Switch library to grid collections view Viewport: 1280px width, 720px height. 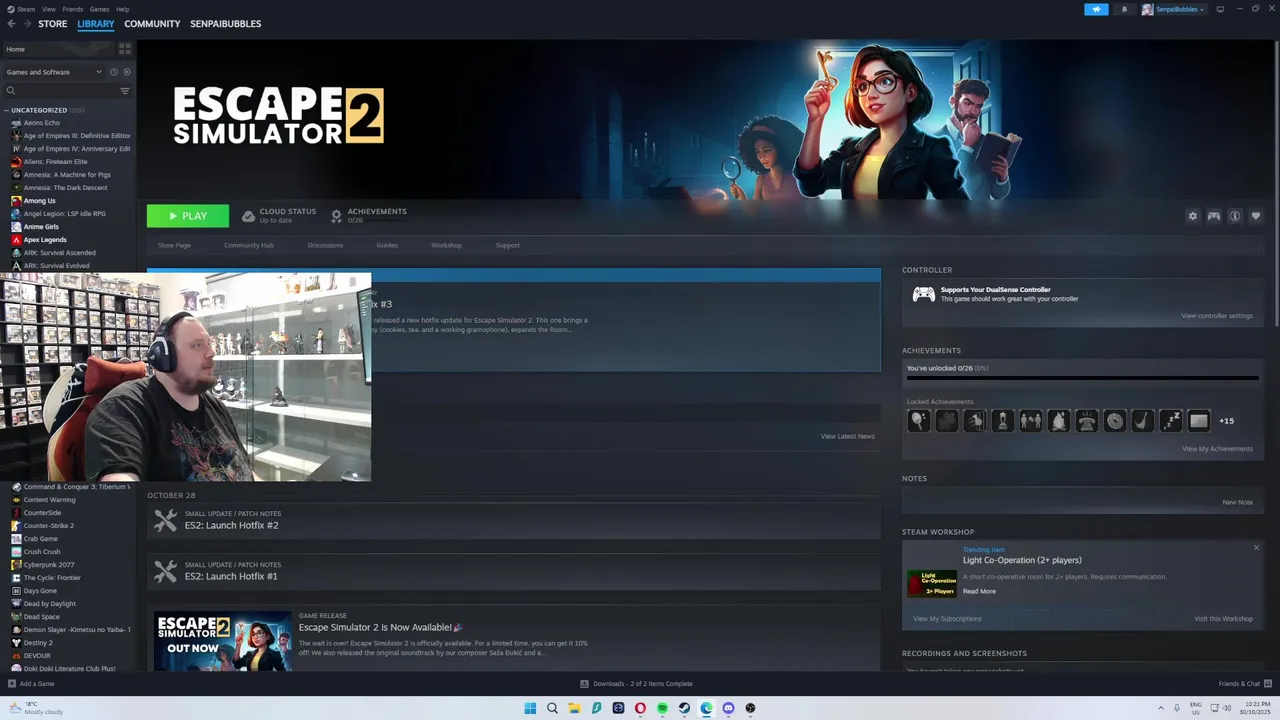click(x=125, y=48)
